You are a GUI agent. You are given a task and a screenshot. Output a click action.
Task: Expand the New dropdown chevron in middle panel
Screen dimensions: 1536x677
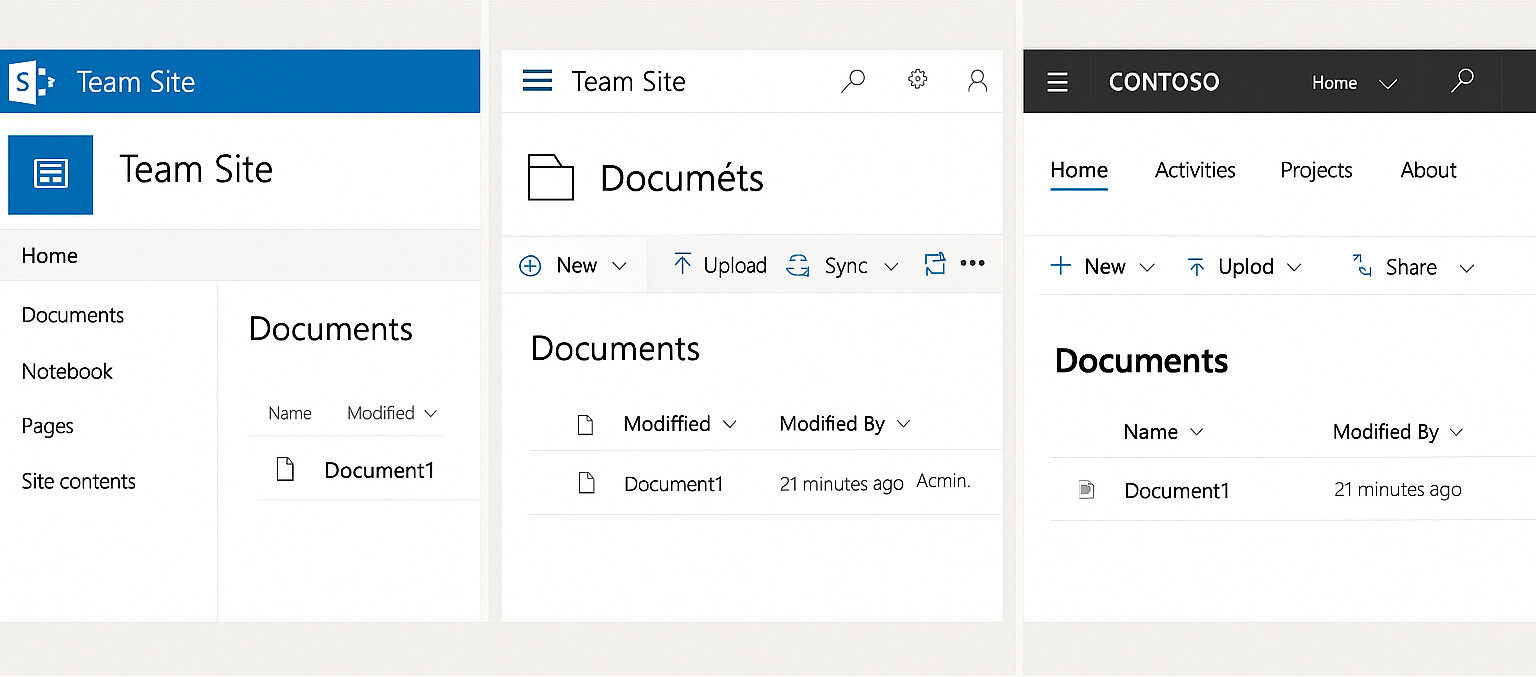tap(619, 266)
